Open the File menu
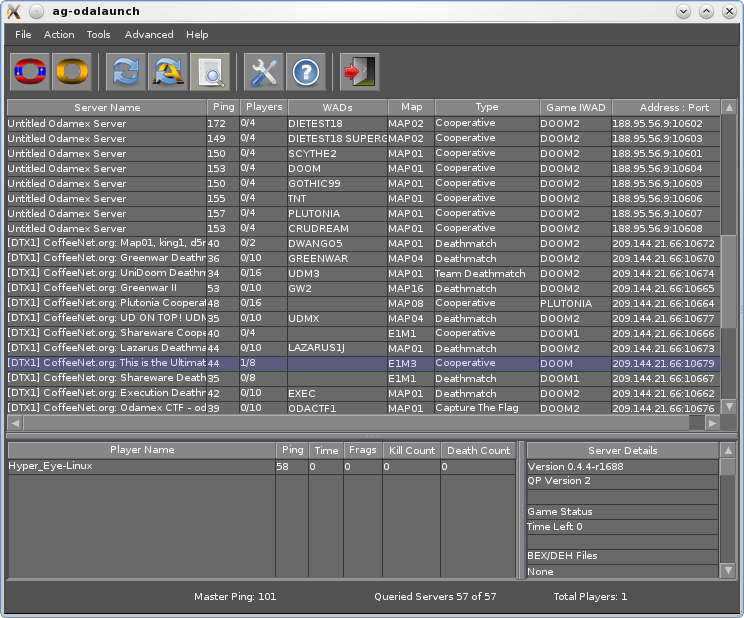 (23, 34)
